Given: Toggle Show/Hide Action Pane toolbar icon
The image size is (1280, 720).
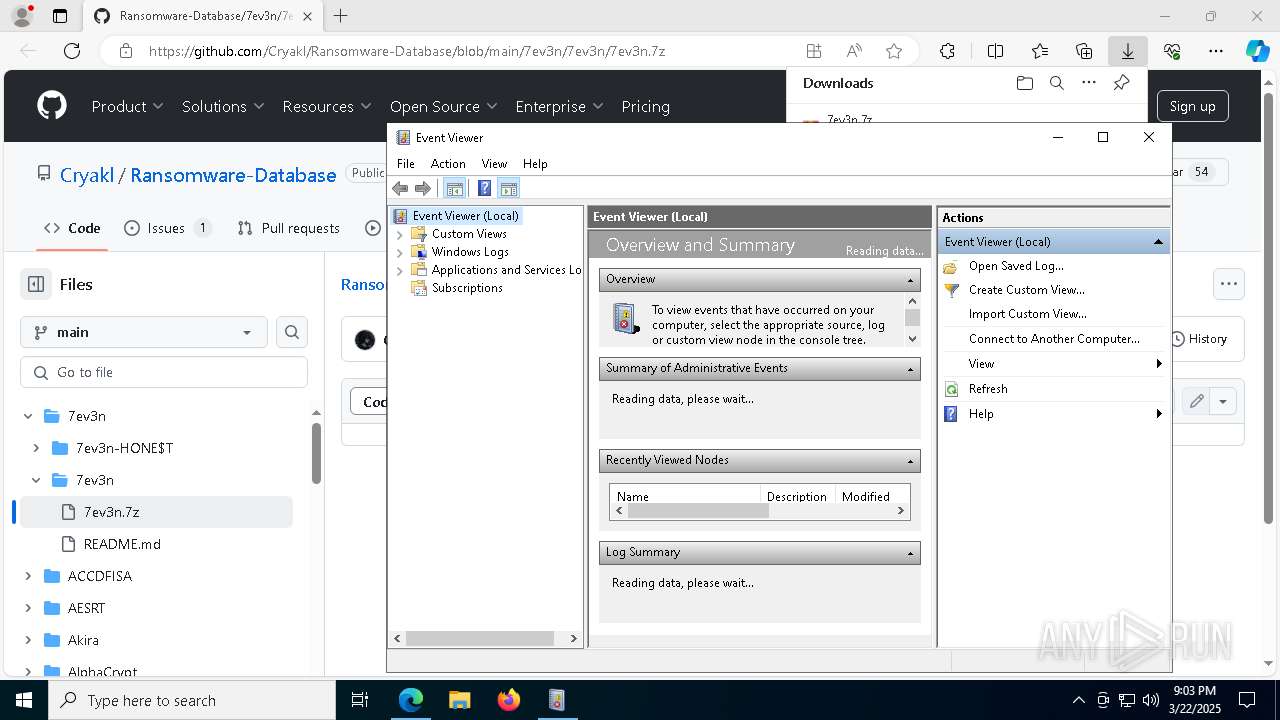Looking at the screenshot, I should point(508,188).
